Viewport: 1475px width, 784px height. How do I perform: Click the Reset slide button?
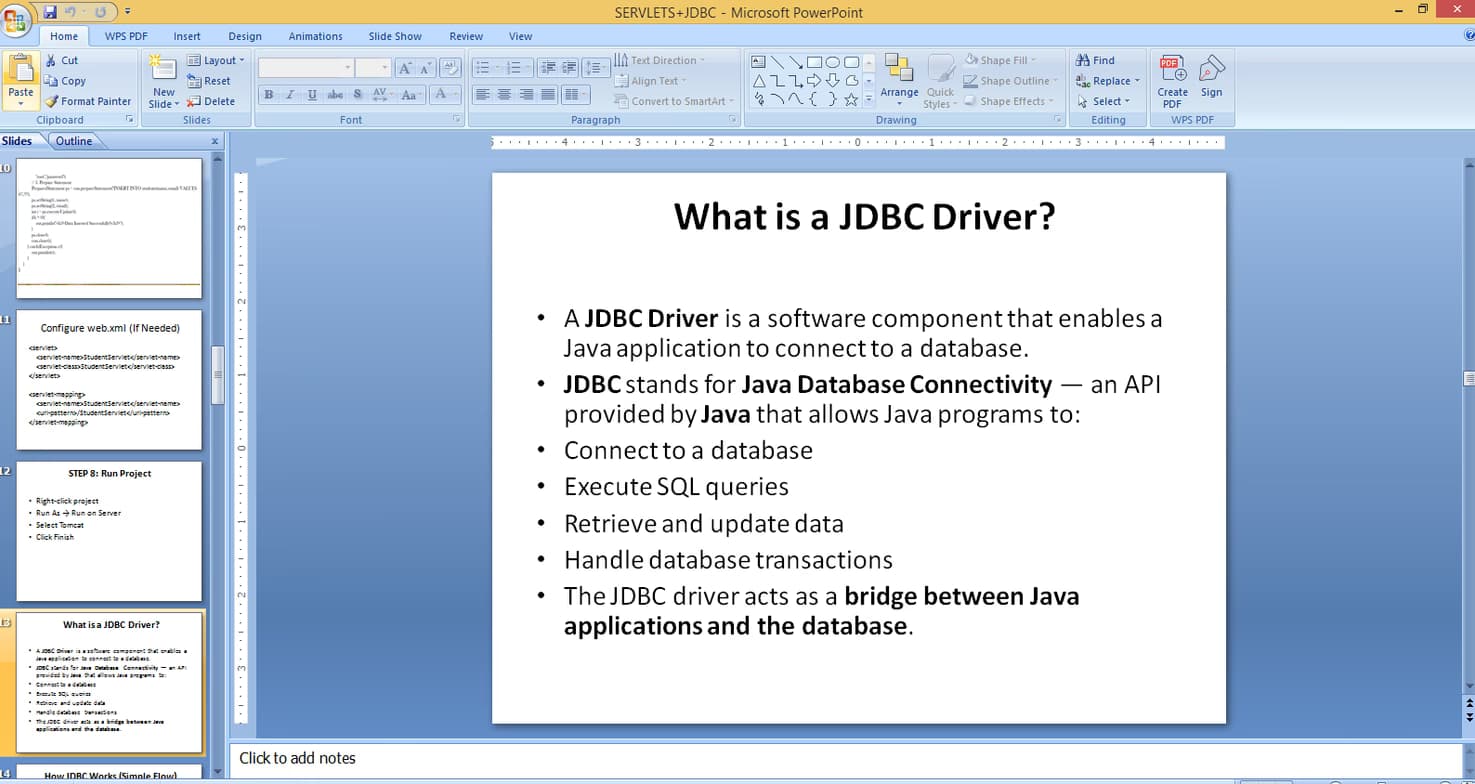coord(210,81)
